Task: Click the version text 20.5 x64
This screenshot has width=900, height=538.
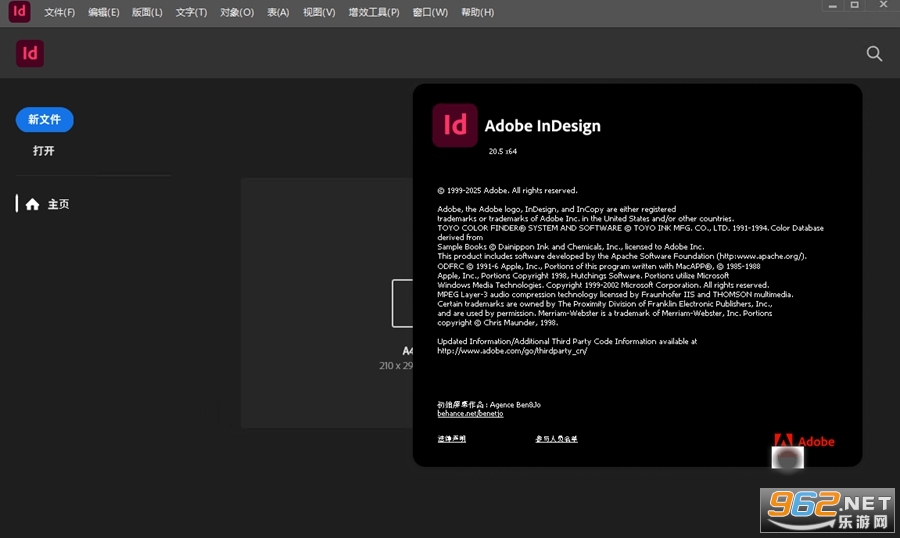Action: point(503,152)
